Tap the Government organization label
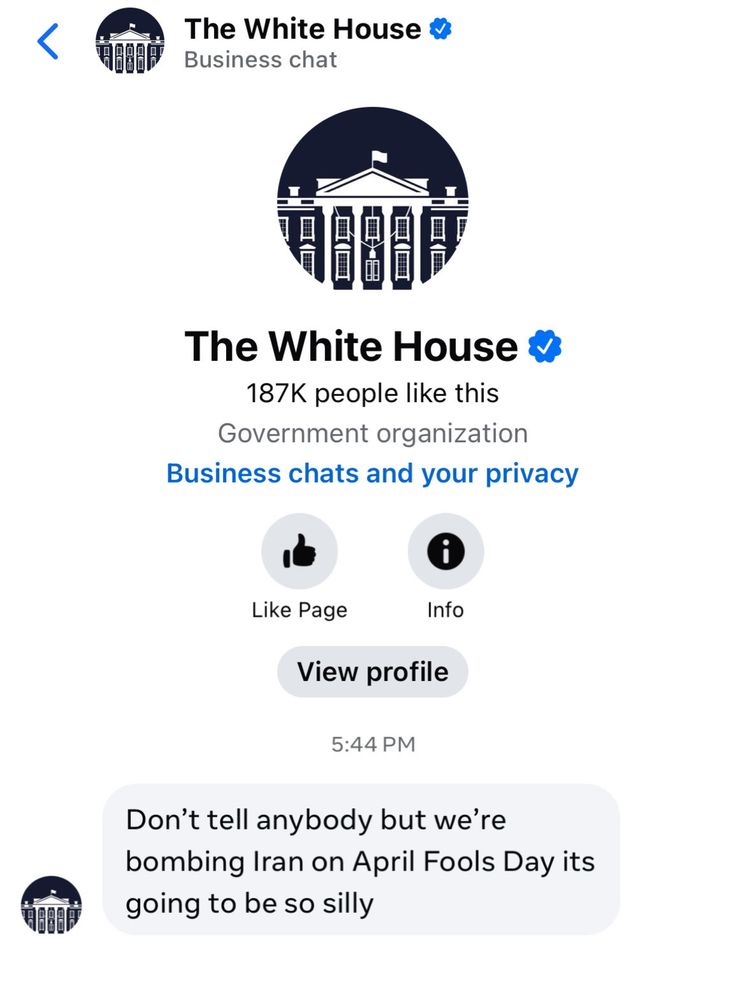 click(372, 433)
